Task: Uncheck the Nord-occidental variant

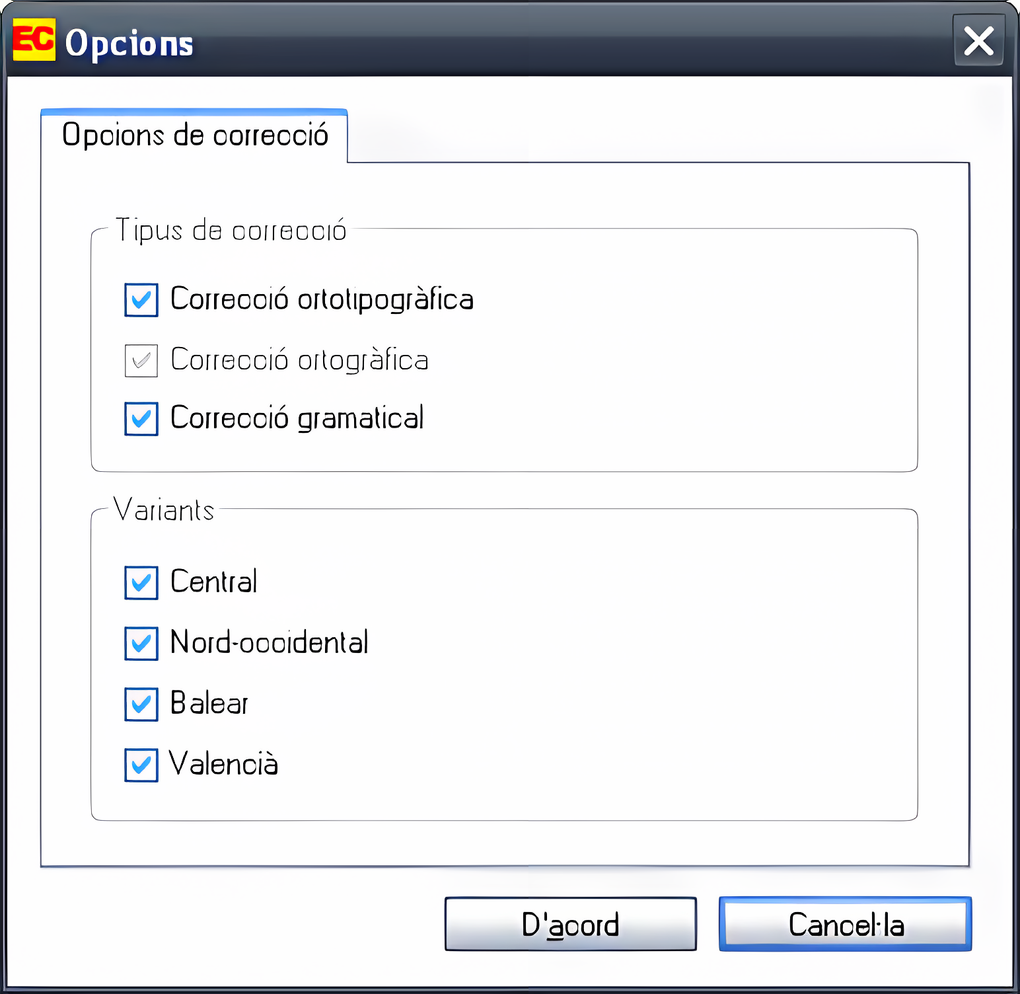Action: click(141, 644)
